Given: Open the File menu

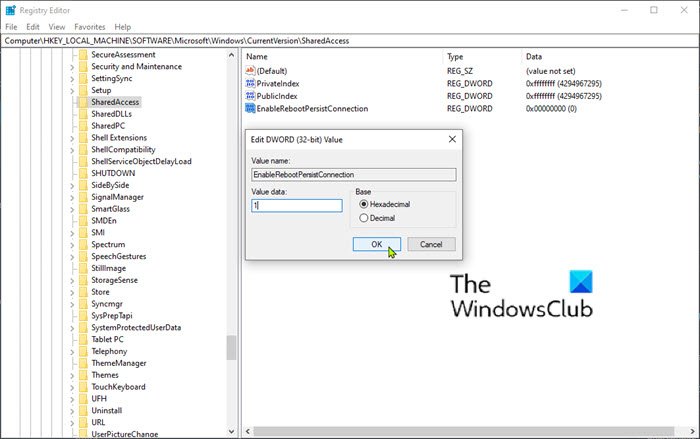Looking at the screenshot, I should 11,27.
